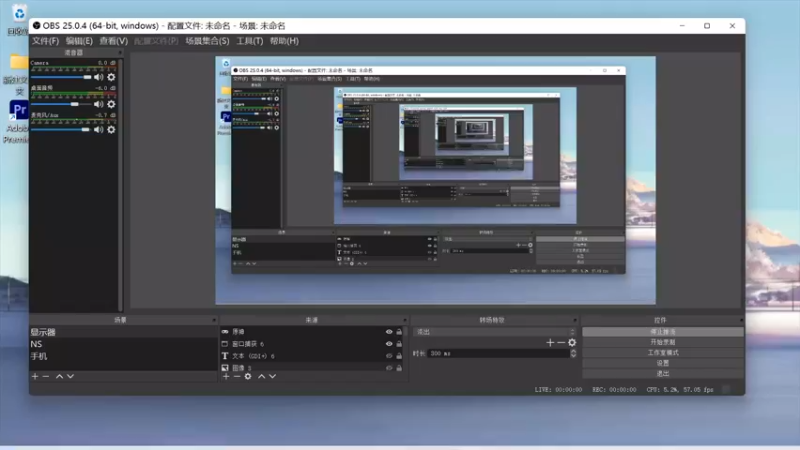The image size is (800, 450).
Task: Open the 文件(F) menu
Action: 45,41
